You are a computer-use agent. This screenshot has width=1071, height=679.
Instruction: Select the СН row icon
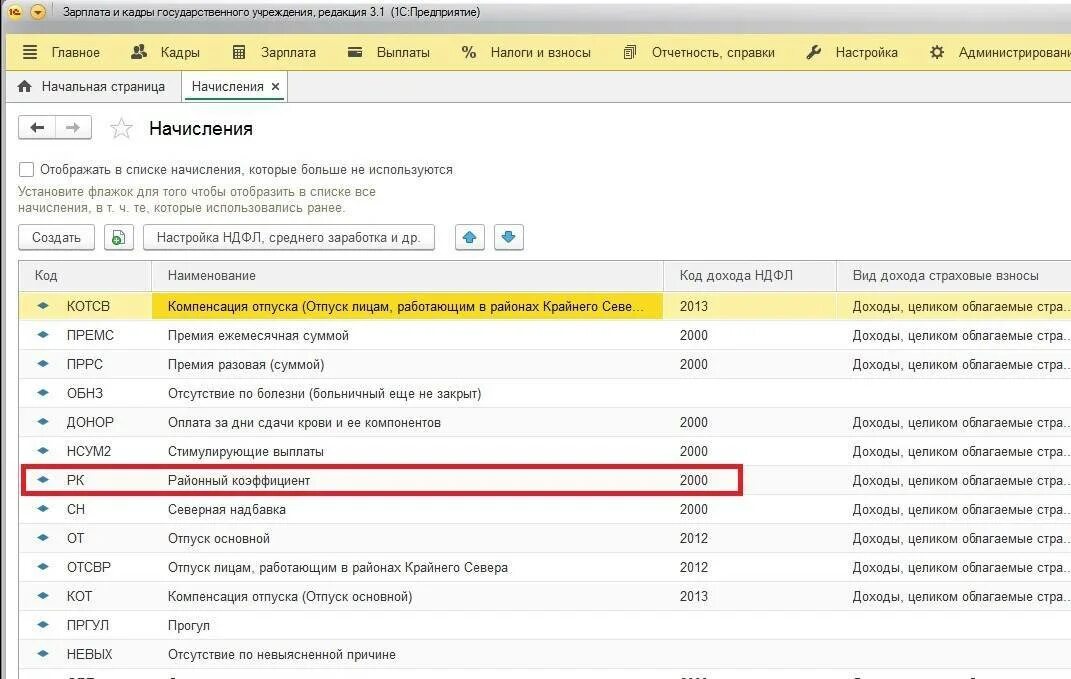click(43, 509)
